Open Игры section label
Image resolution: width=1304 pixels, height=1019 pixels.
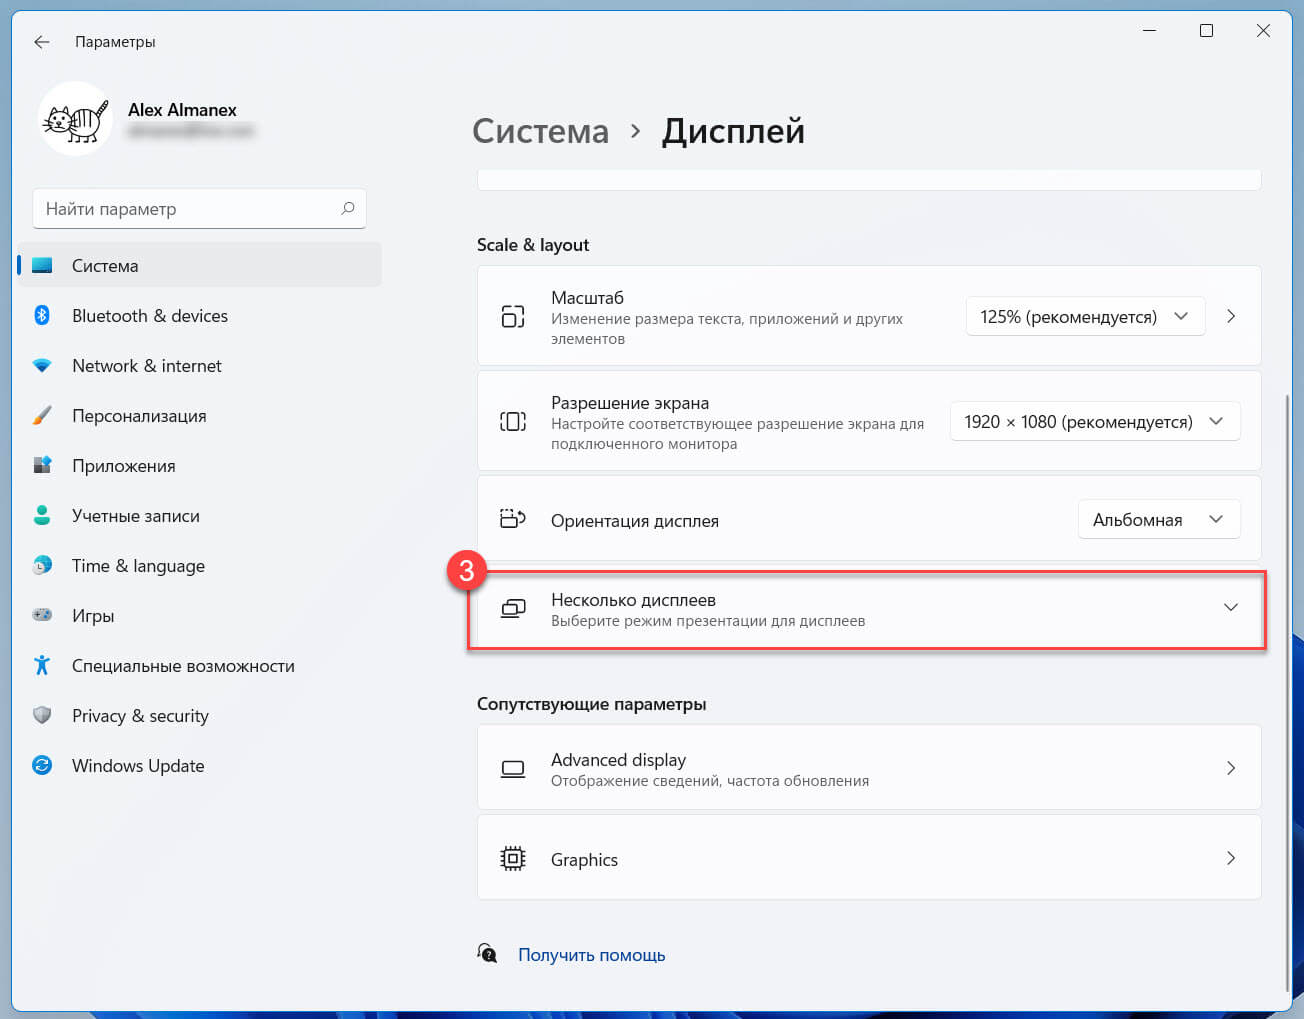point(93,616)
